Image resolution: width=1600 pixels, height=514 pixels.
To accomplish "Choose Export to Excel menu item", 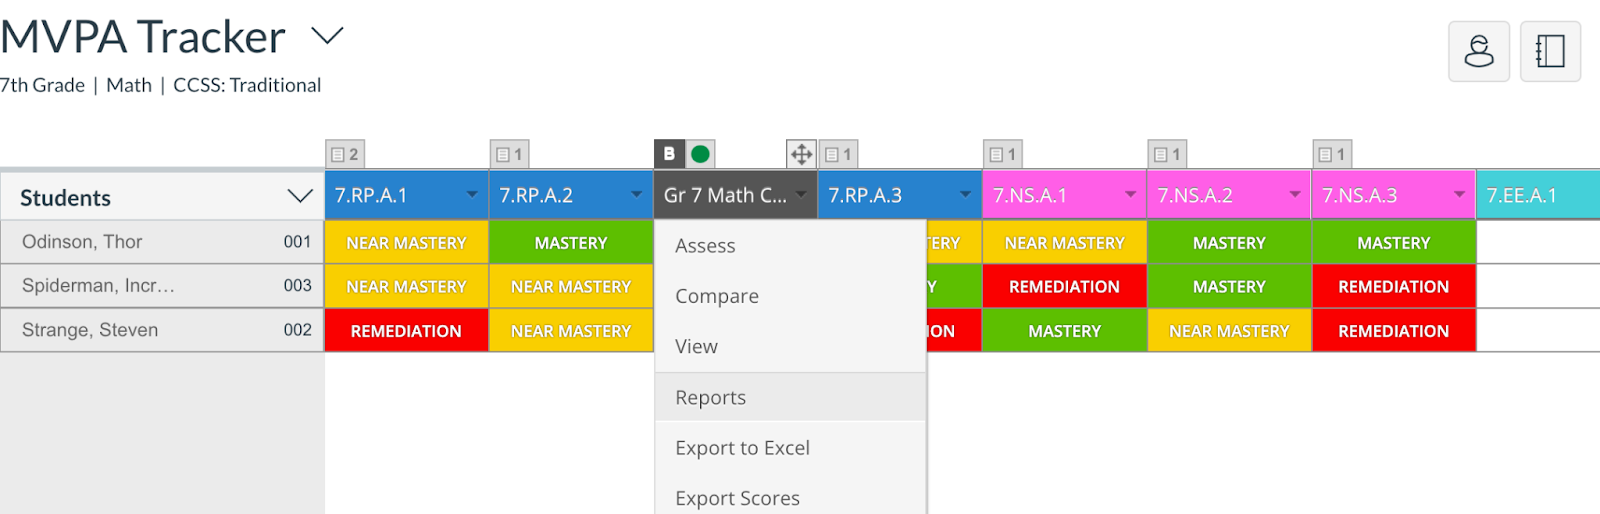I will click(790, 448).
